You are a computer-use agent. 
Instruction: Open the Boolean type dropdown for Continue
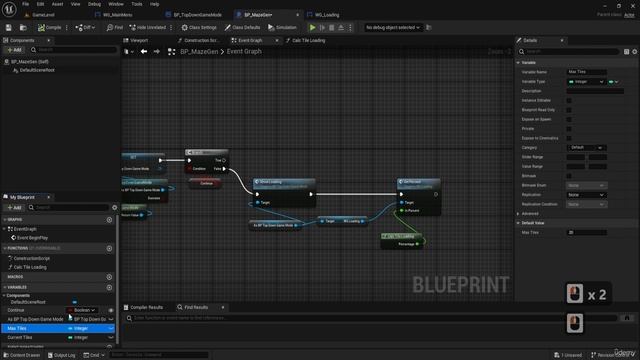point(82,310)
